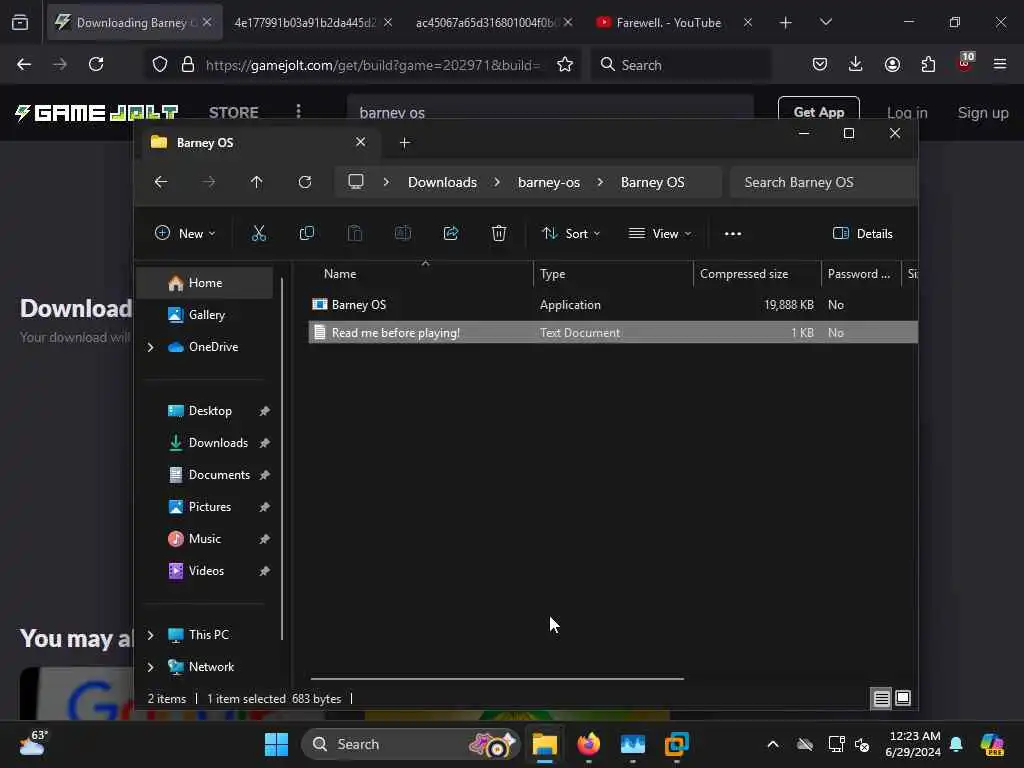Select the Barney OS application file
The height and width of the screenshot is (768, 1024).
pos(613,305)
